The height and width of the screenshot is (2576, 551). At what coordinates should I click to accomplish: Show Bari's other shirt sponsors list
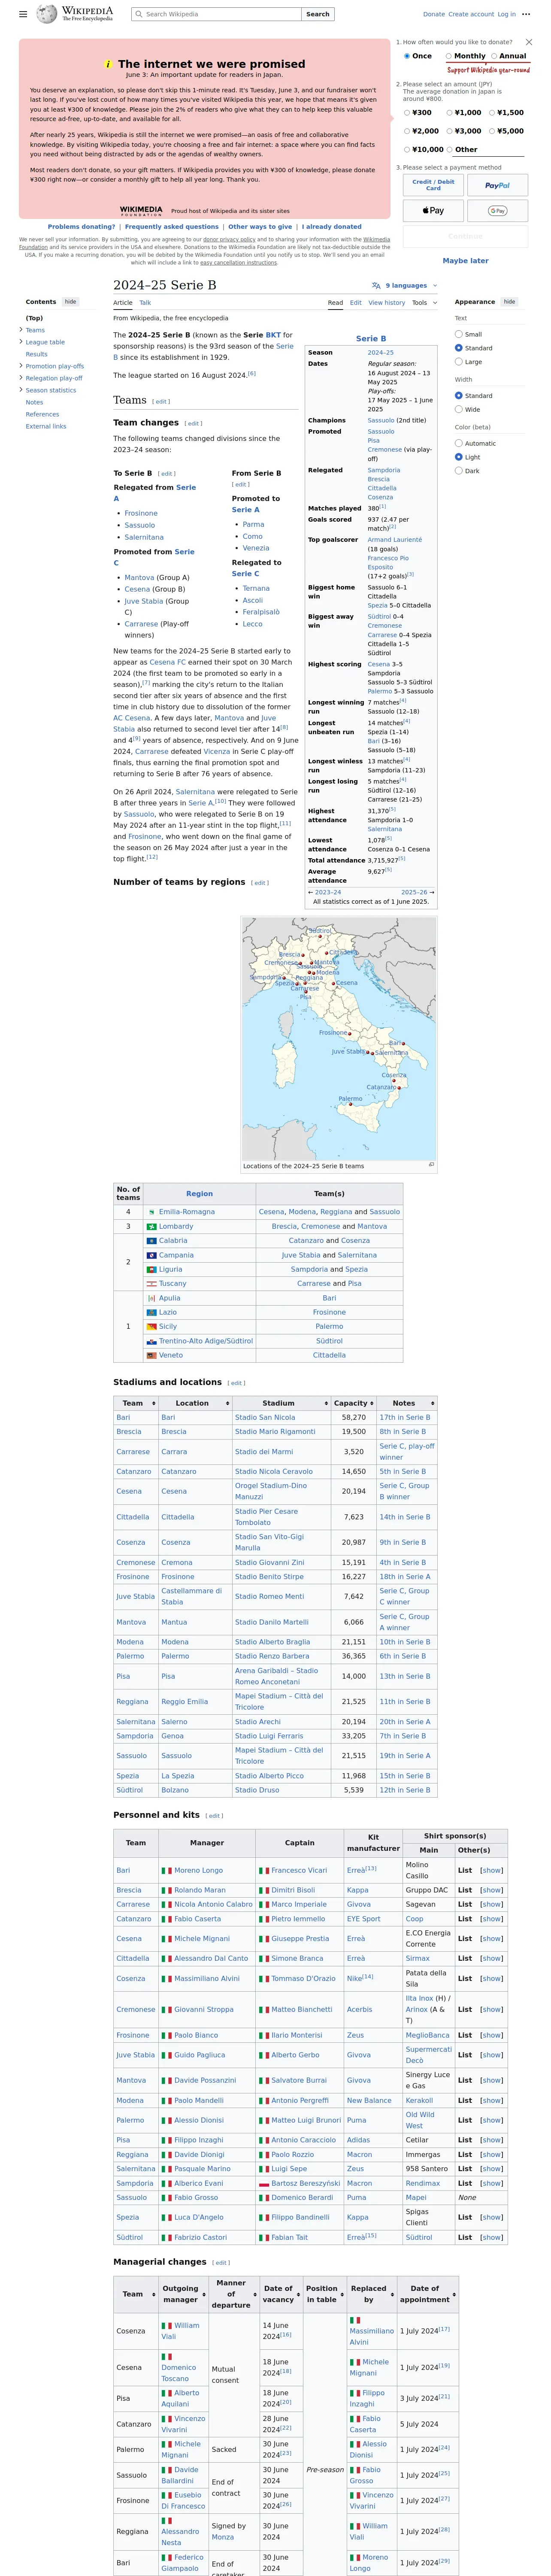point(491,1870)
